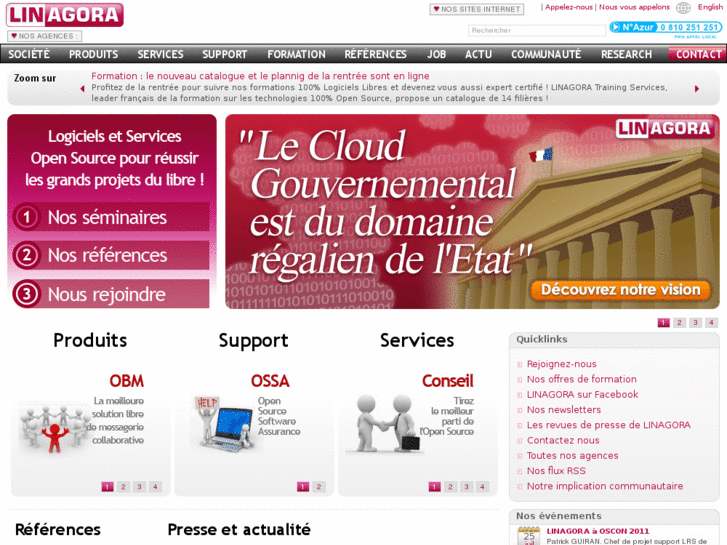Click the LINAGORA logo inside the banner
727x545 pixels.
point(665,128)
